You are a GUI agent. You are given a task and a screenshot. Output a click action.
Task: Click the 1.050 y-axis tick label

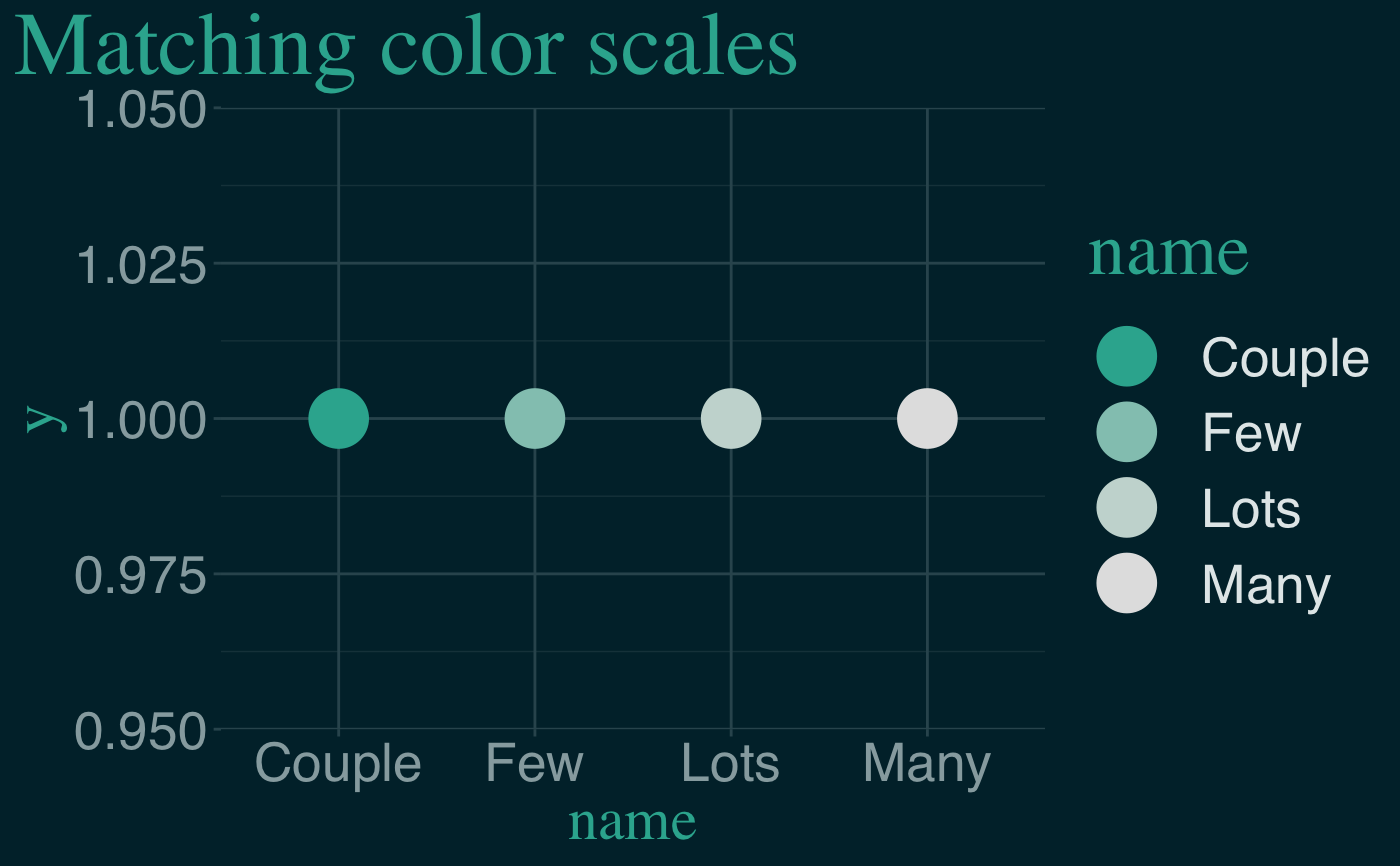point(141,109)
